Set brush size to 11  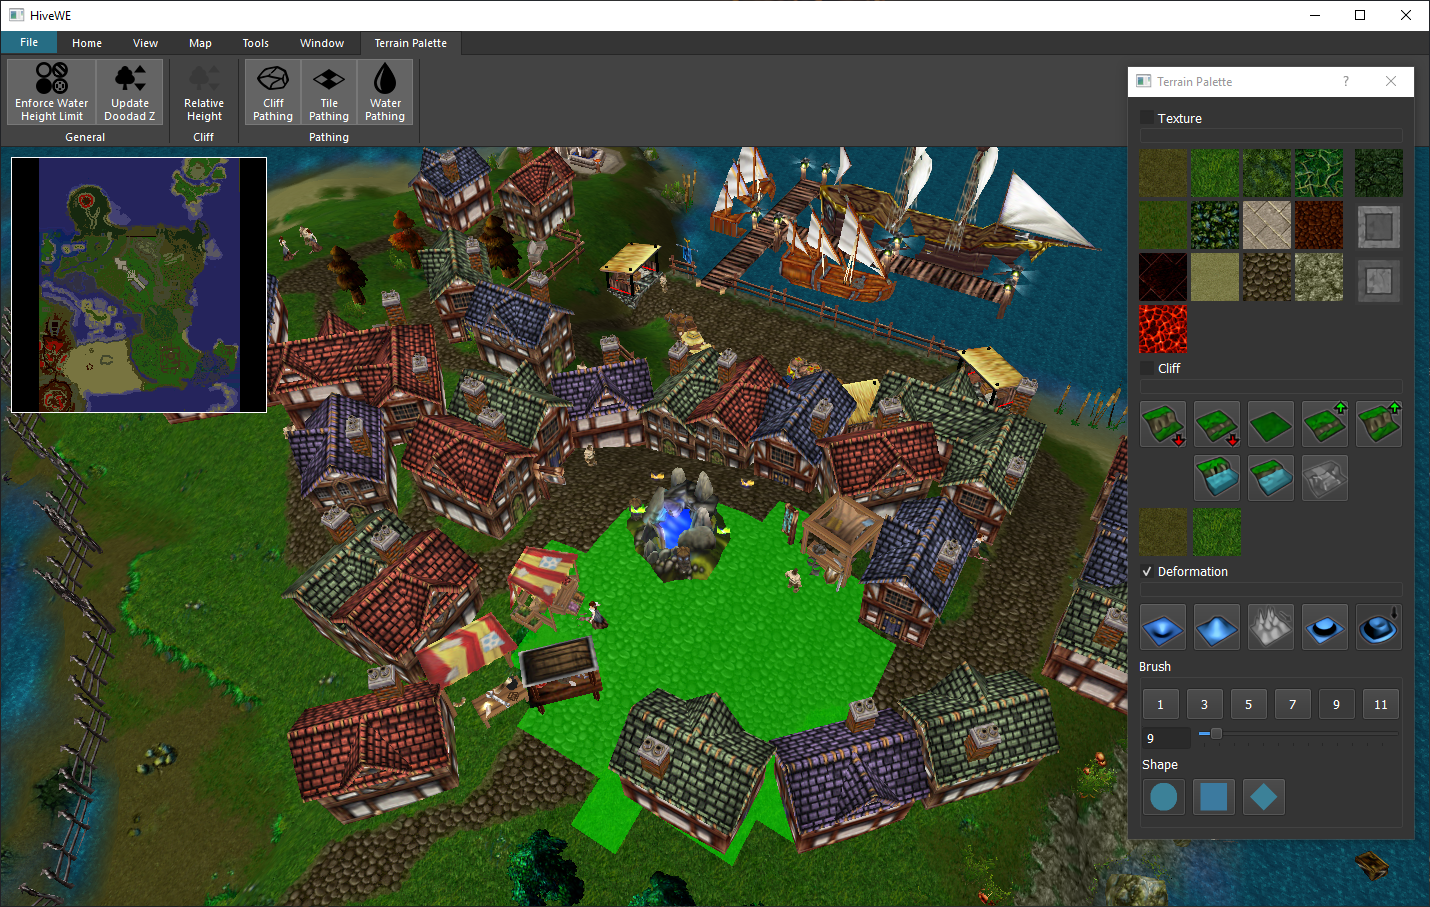pos(1380,704)
